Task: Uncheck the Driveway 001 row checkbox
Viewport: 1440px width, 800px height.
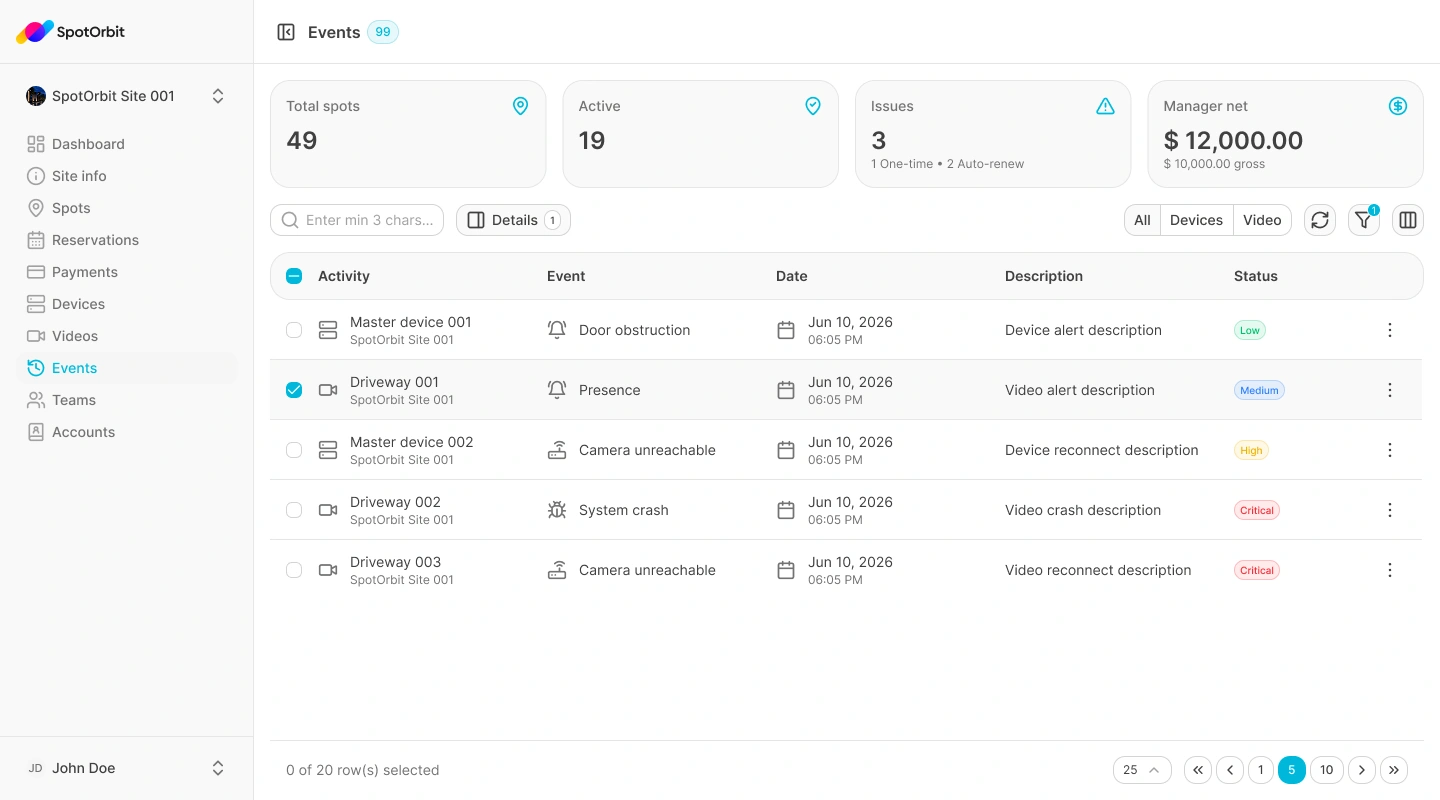Action: [x=294, y=390]
